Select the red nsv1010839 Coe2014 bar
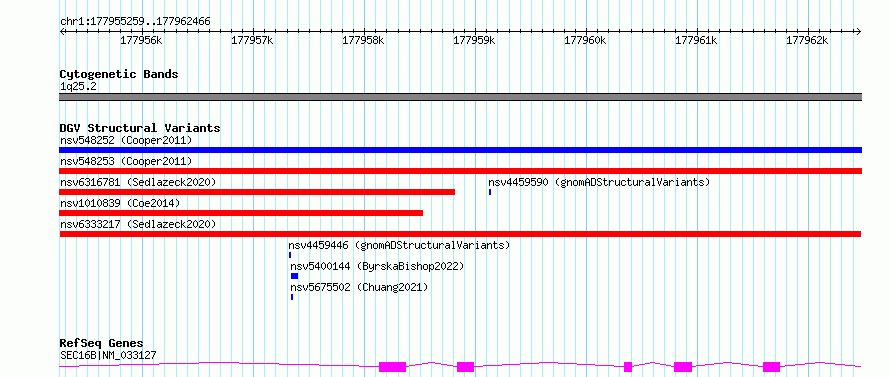 tap(241, 213)
